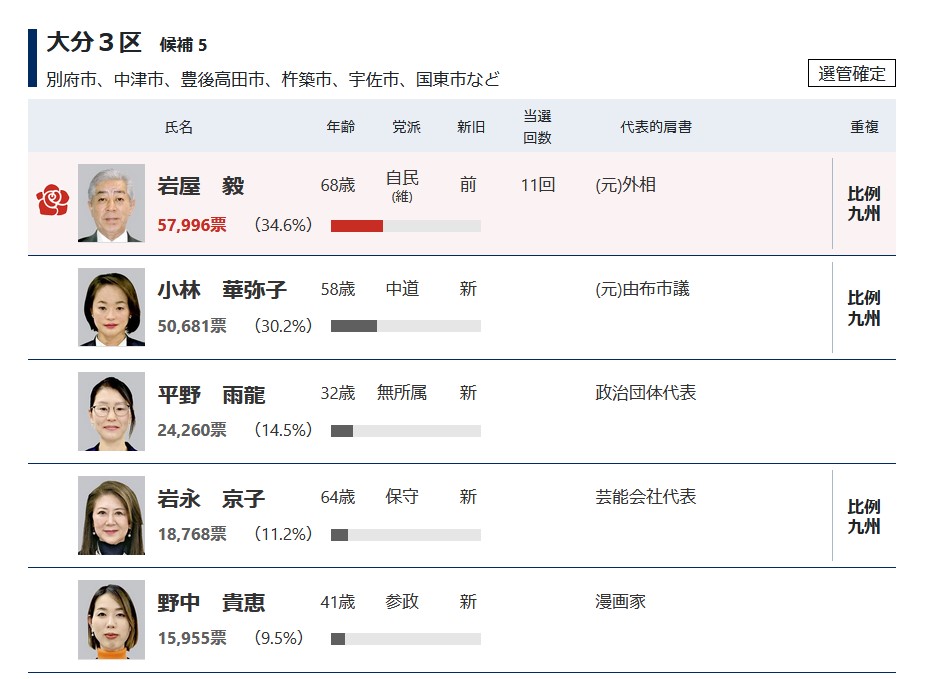Click the 大分３区 district heading
Image resolution: width=945 pixels, height=679 pixels.
(94, 43)
